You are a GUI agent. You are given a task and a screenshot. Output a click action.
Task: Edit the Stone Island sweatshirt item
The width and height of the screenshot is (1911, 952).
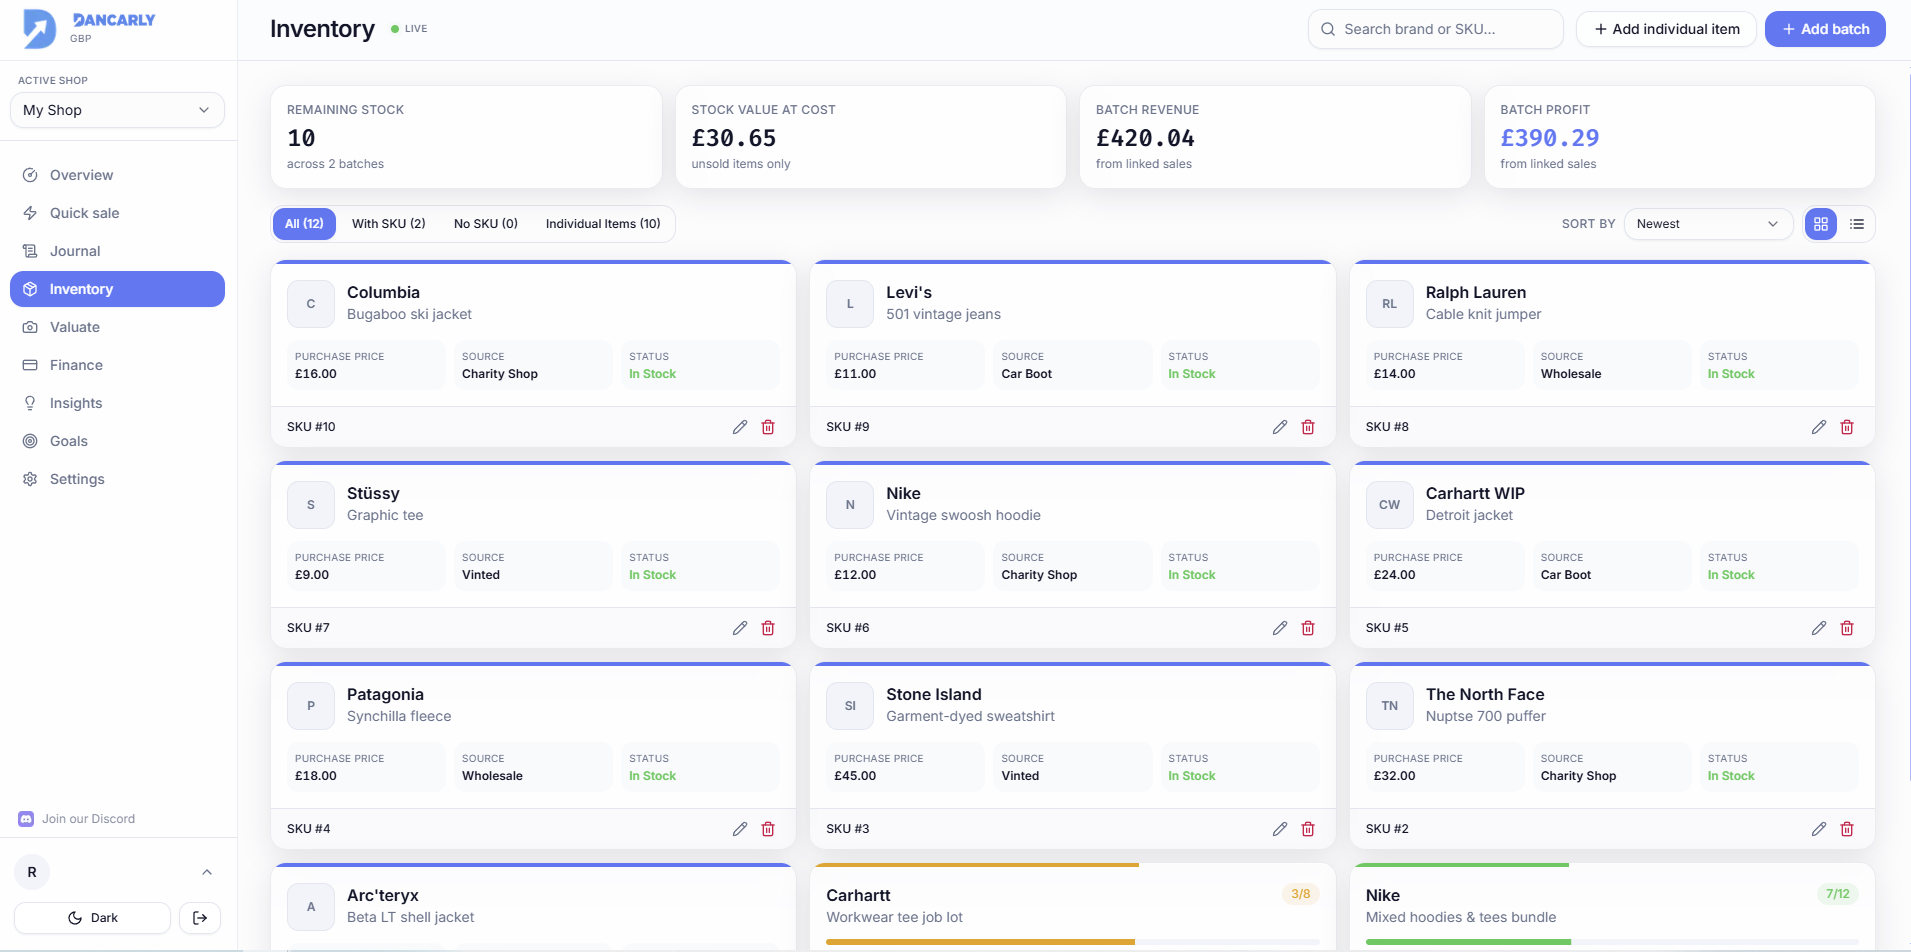tap(1280, 829)
